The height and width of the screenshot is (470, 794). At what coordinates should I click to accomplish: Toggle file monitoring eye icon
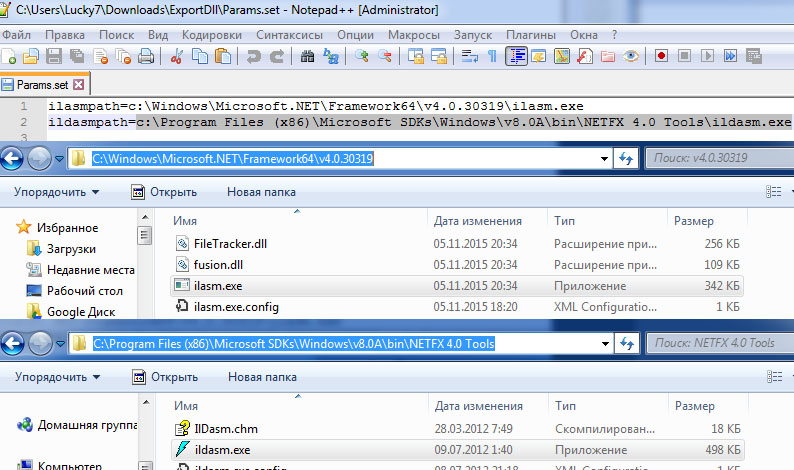(x=631, y=56)
